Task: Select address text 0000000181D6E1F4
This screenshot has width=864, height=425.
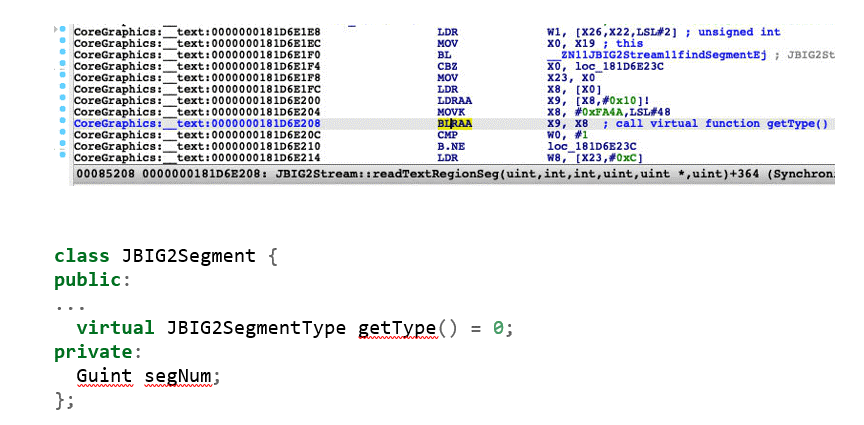Action: point(266,67)
